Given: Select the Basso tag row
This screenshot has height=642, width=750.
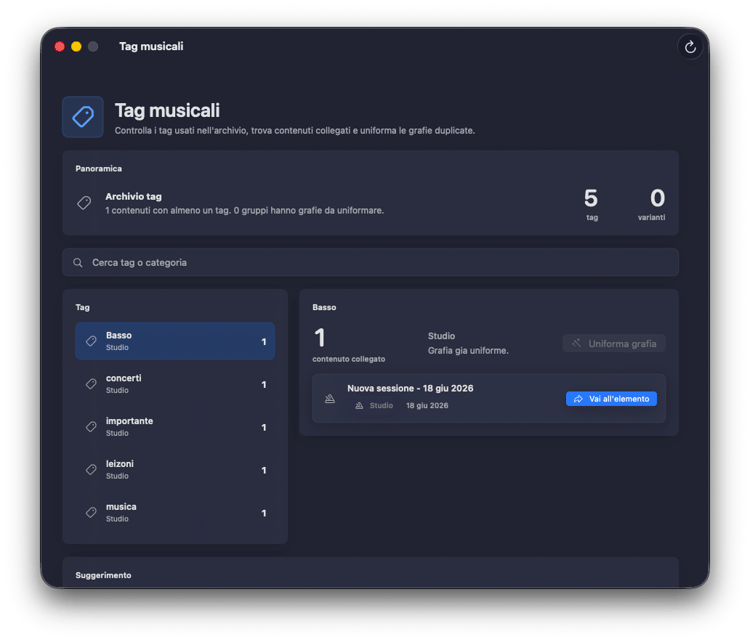Looking at the screenshot, I should (175, 341).
